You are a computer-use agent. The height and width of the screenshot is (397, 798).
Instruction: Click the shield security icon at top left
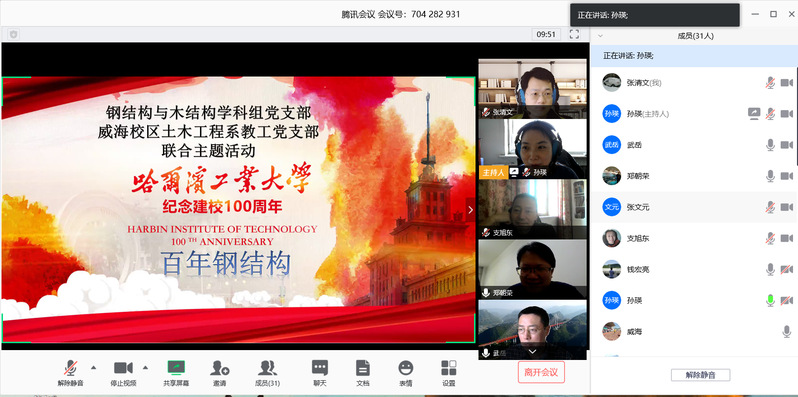pyautogui.click(x=13, y=34)
